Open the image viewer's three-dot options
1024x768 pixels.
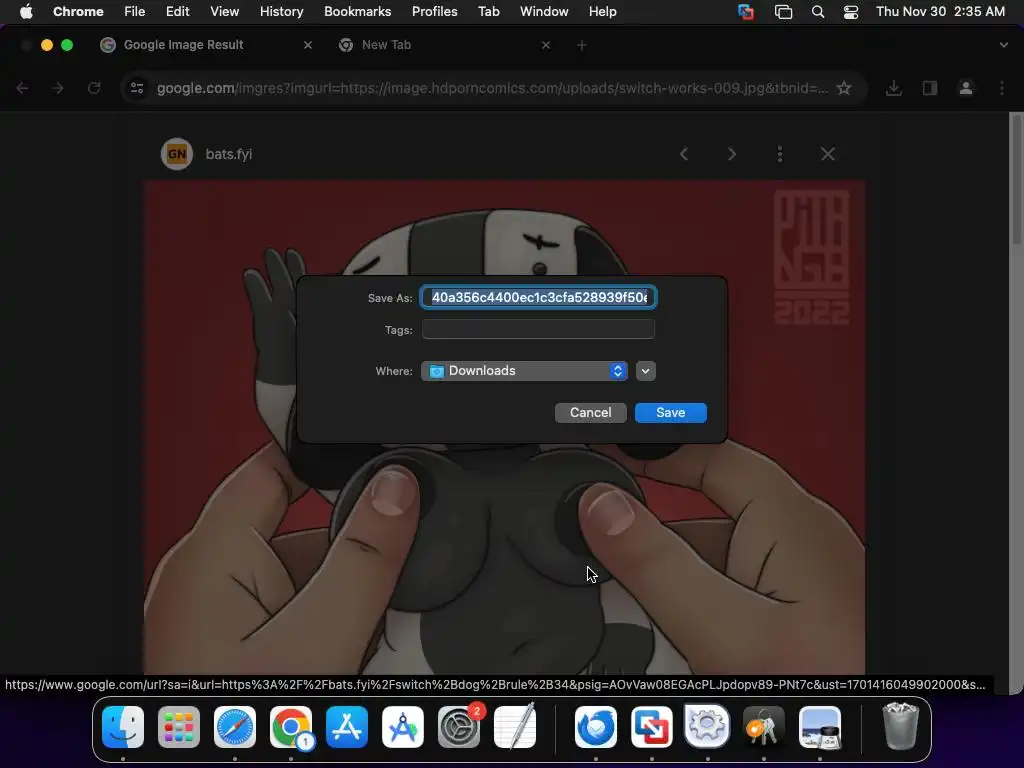point(780,154)
